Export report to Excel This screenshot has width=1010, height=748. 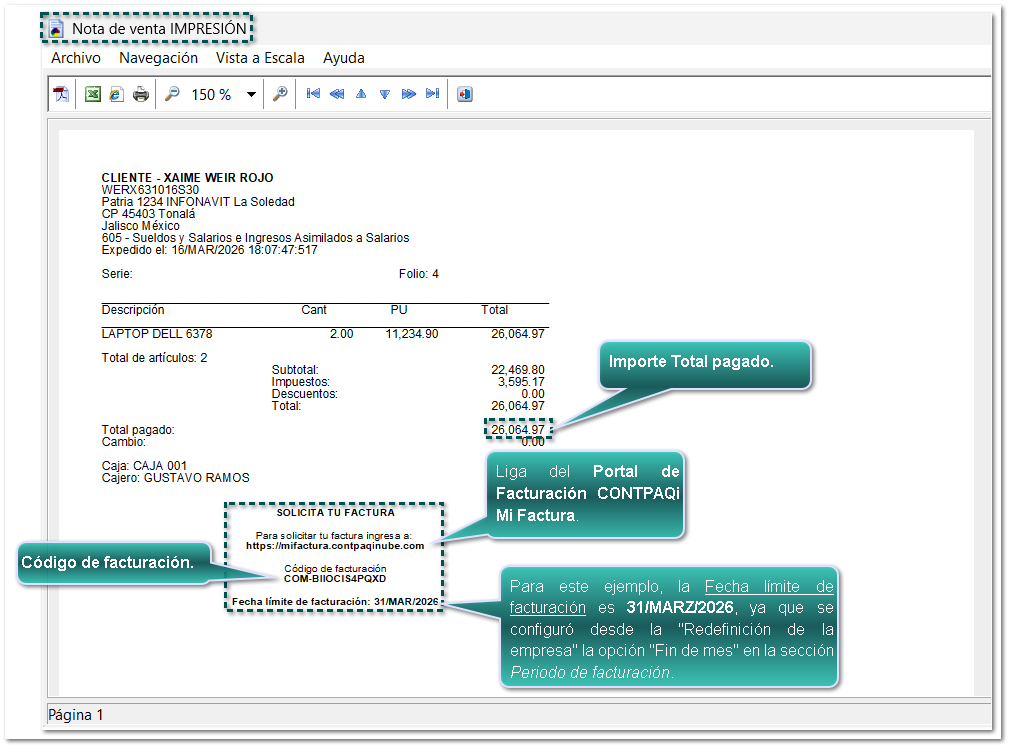92,94
